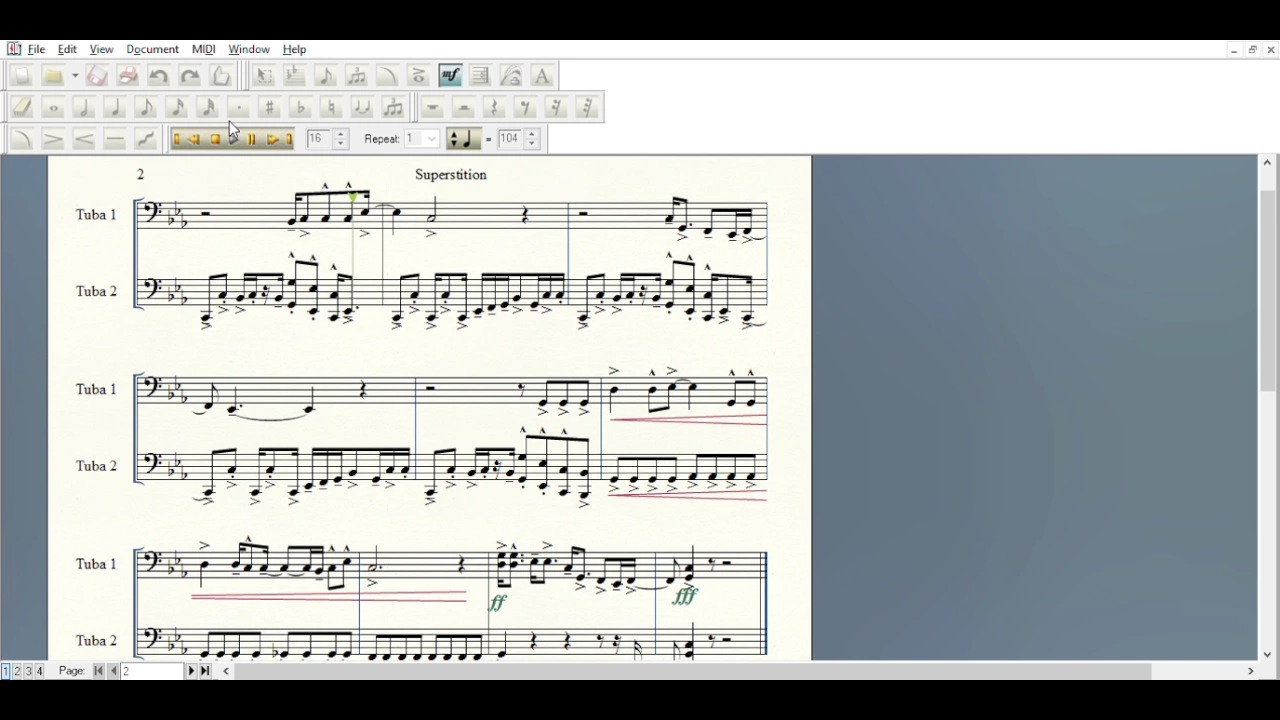Choose the sixteenth note duration
This screenshot has height=720, width=1280.
pos(177,107)
